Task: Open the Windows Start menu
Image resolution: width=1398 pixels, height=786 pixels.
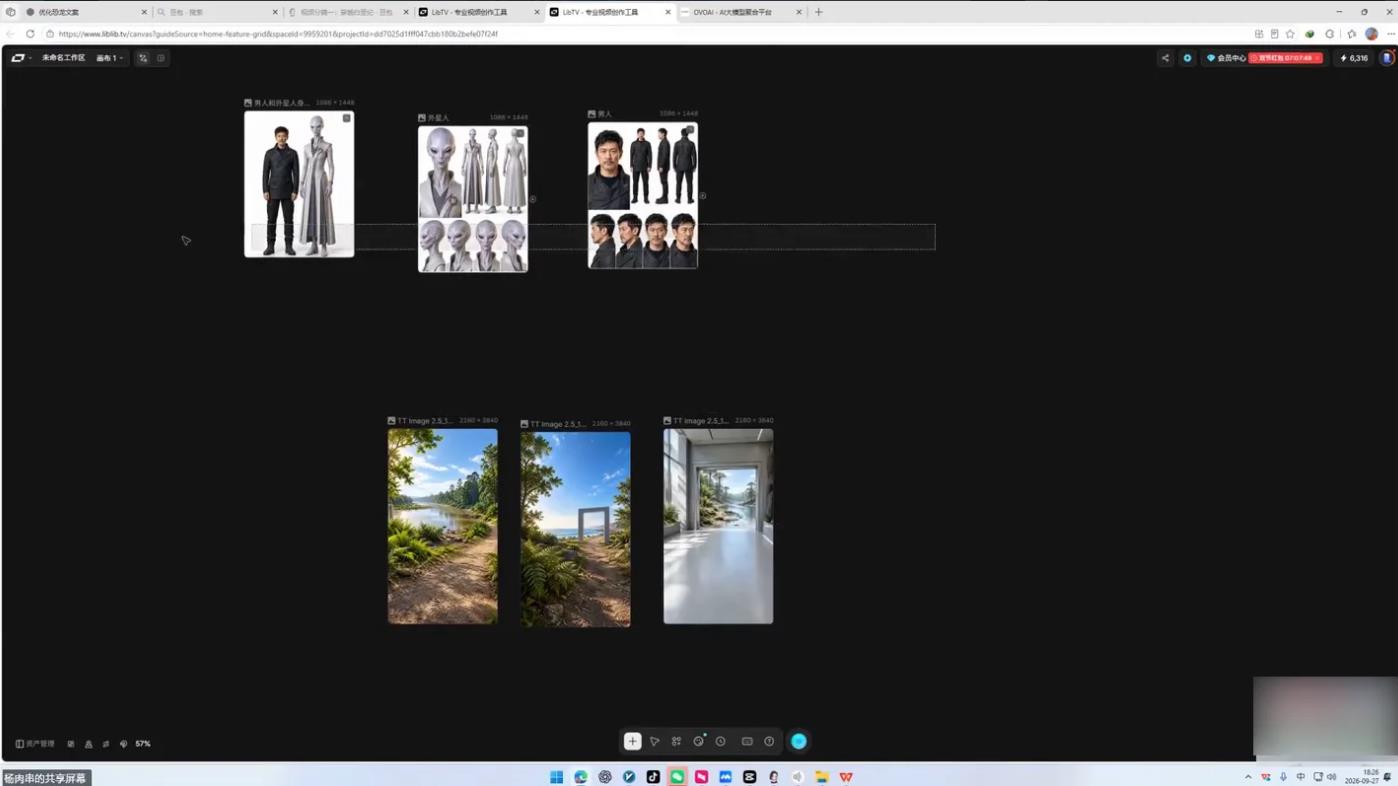Action: pos(556,777)
